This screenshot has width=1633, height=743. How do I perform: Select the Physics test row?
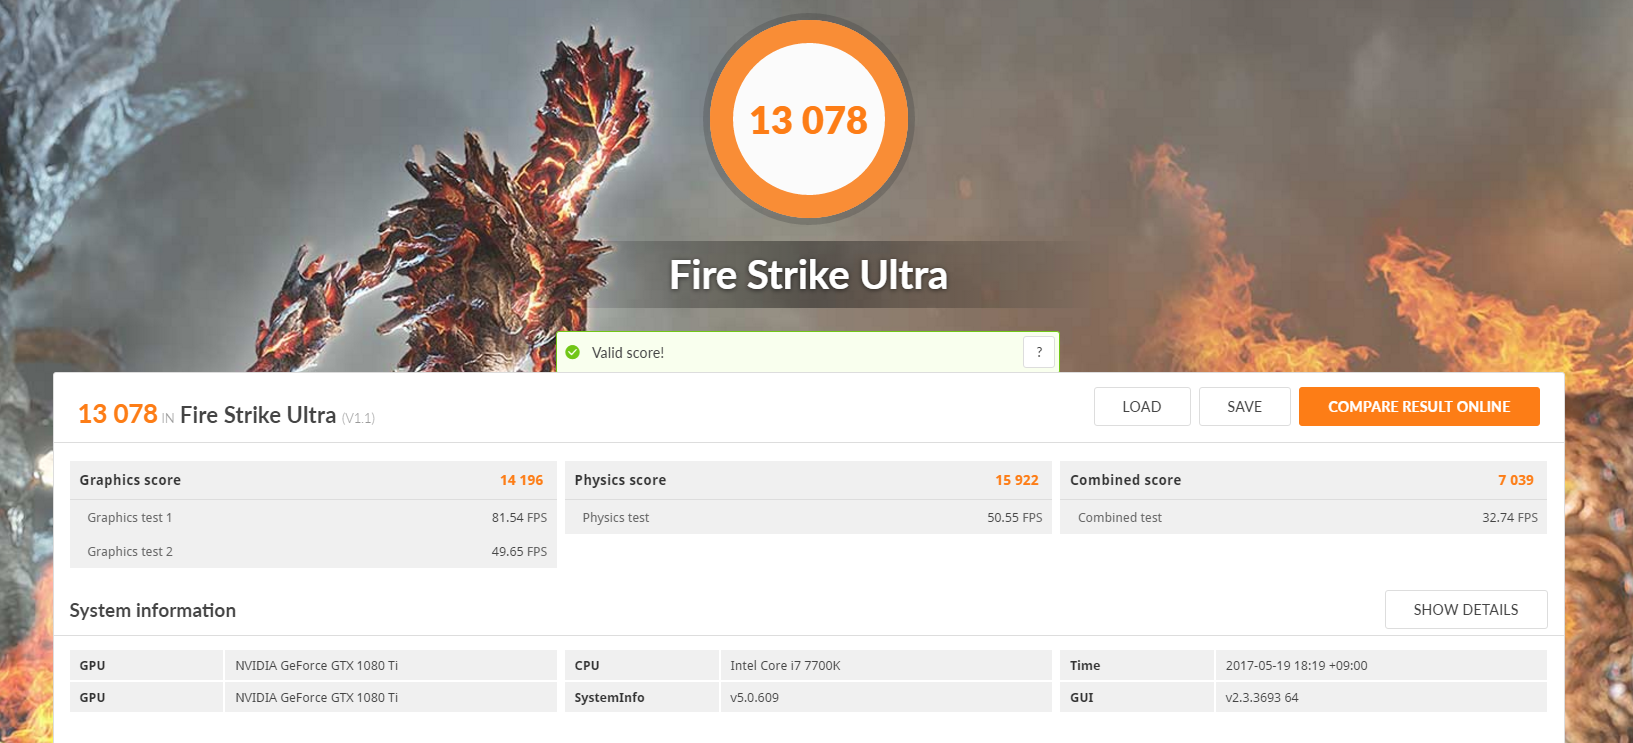point(808,518)
